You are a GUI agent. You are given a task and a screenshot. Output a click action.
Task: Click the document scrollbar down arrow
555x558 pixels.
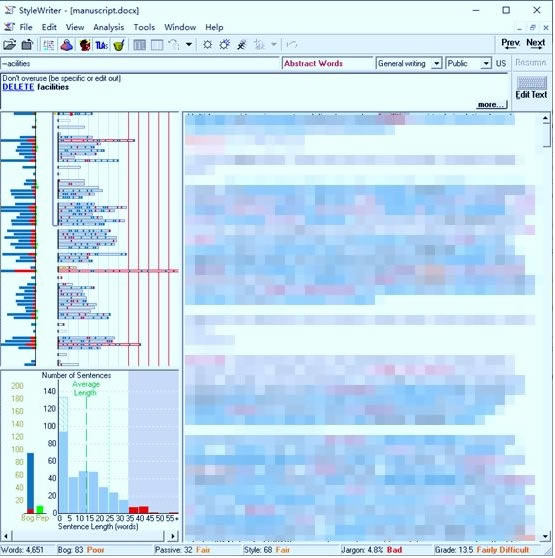click(545, 536)
